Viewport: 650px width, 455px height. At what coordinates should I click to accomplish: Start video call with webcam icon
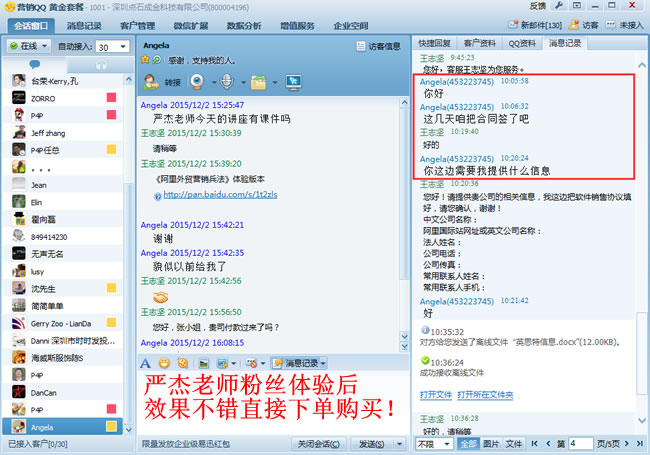[197, 82]
